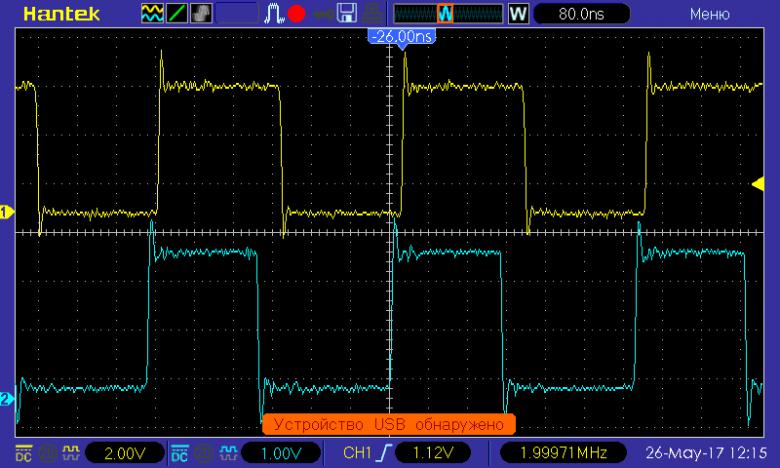The width and height of the screenshot is (780, 468).
Task: Click the orange USB detected notification
Action: [x=388, y=424]
